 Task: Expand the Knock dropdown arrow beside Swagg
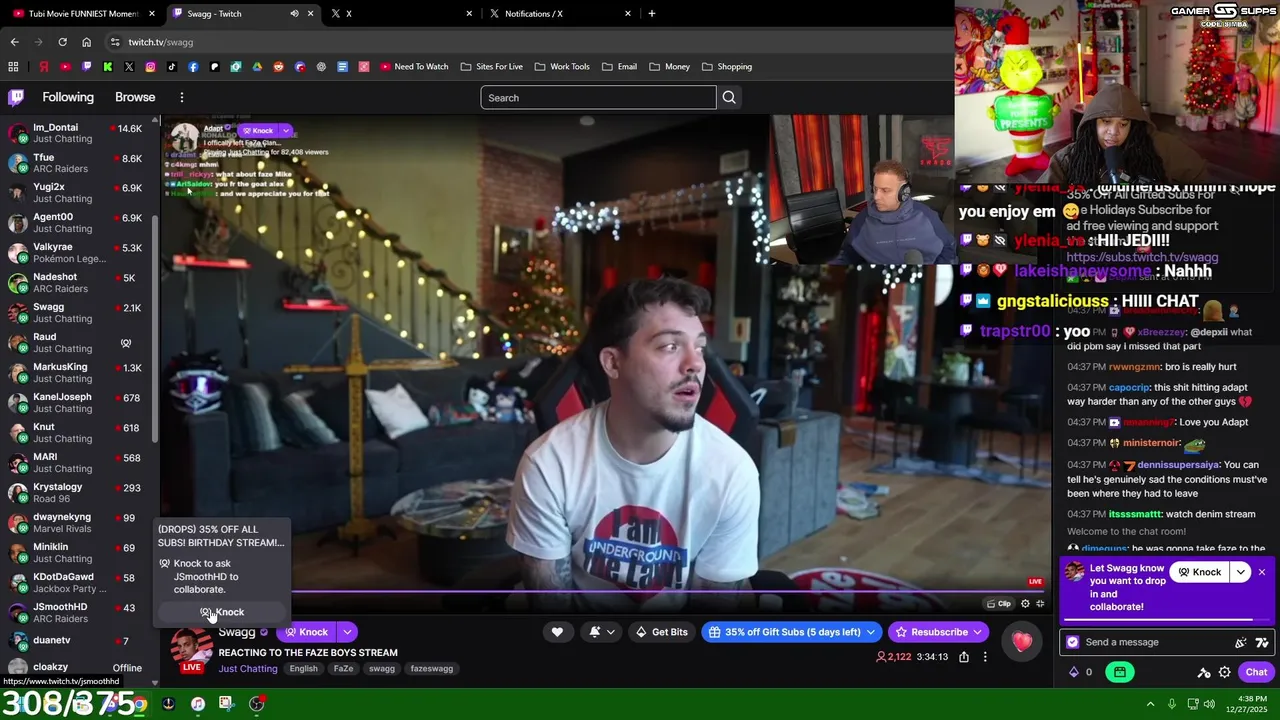tap(347, 632)
